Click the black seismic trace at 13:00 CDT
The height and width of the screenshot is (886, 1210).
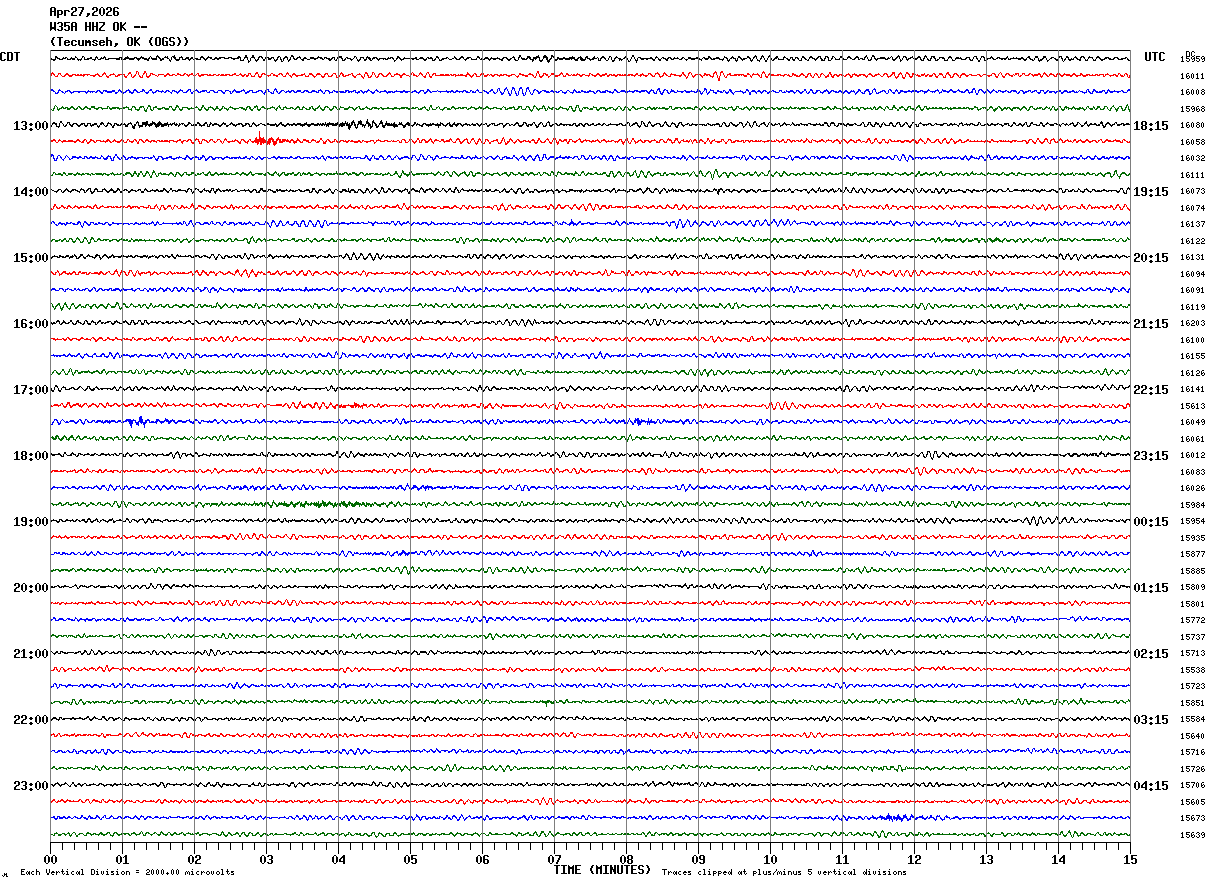click(590, 125)
